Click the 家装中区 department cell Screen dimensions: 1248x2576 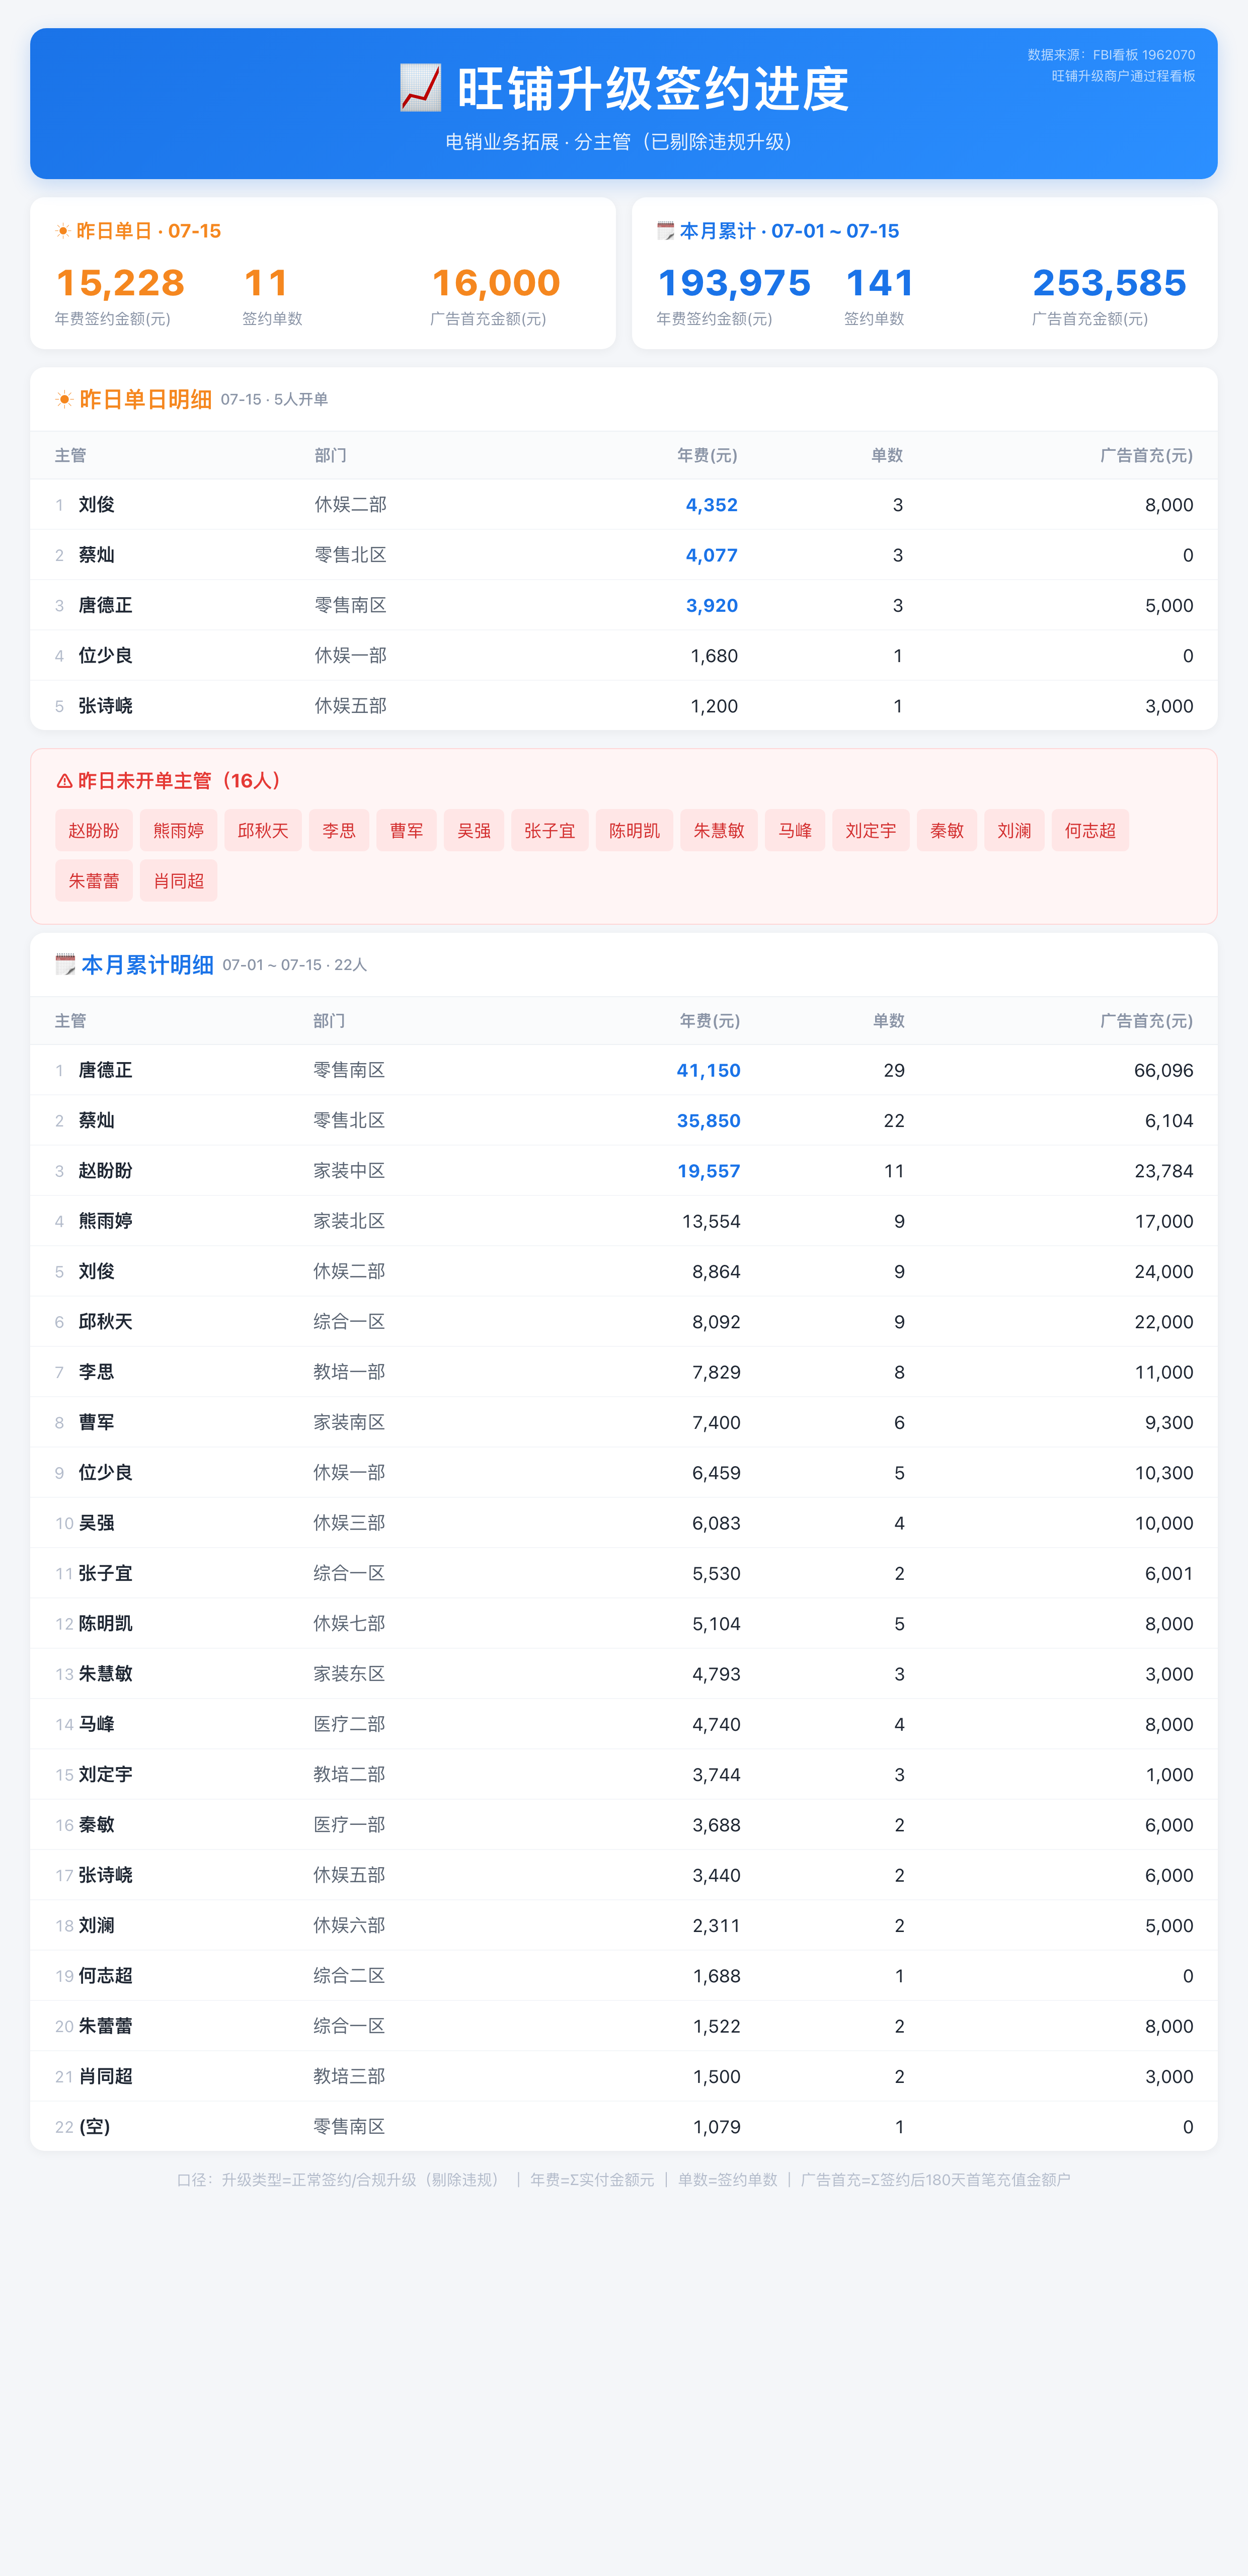coord(349,1171)
